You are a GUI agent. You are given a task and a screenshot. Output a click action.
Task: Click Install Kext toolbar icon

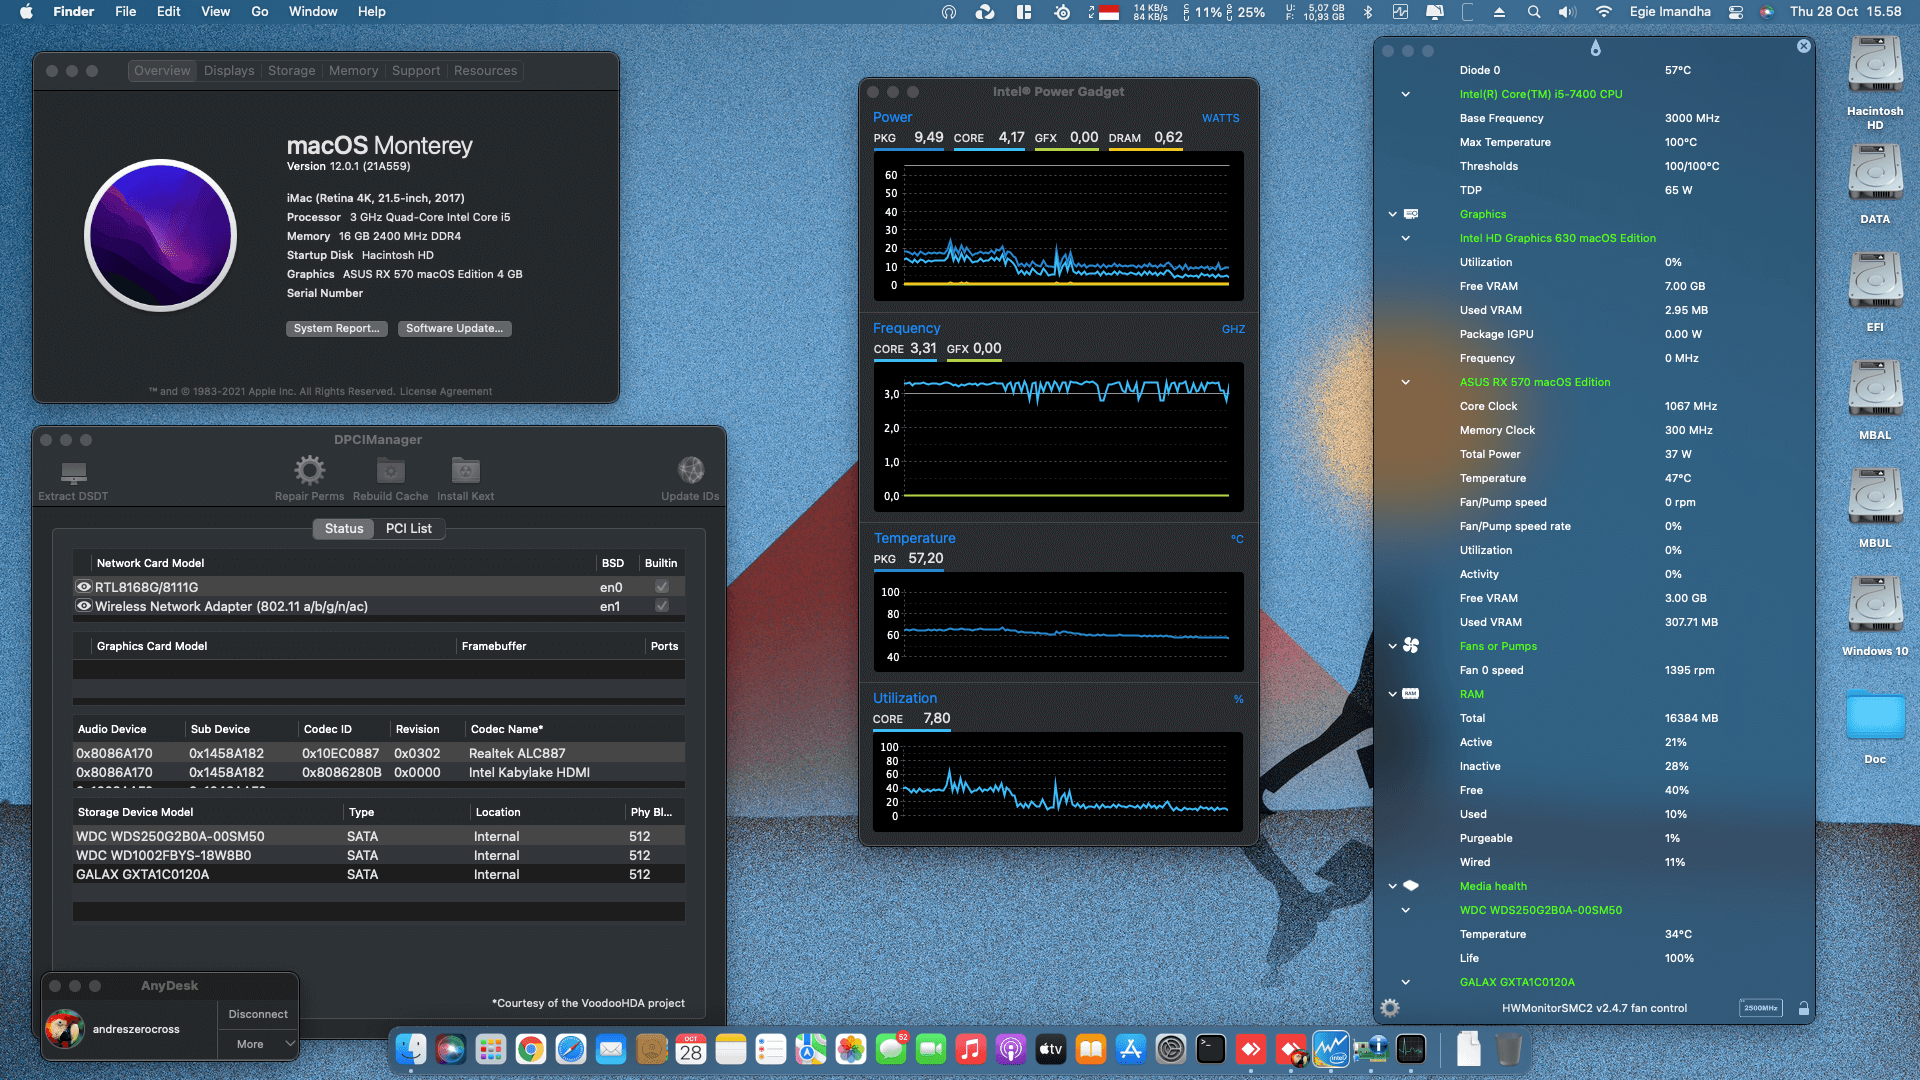(x=465, y=470)
